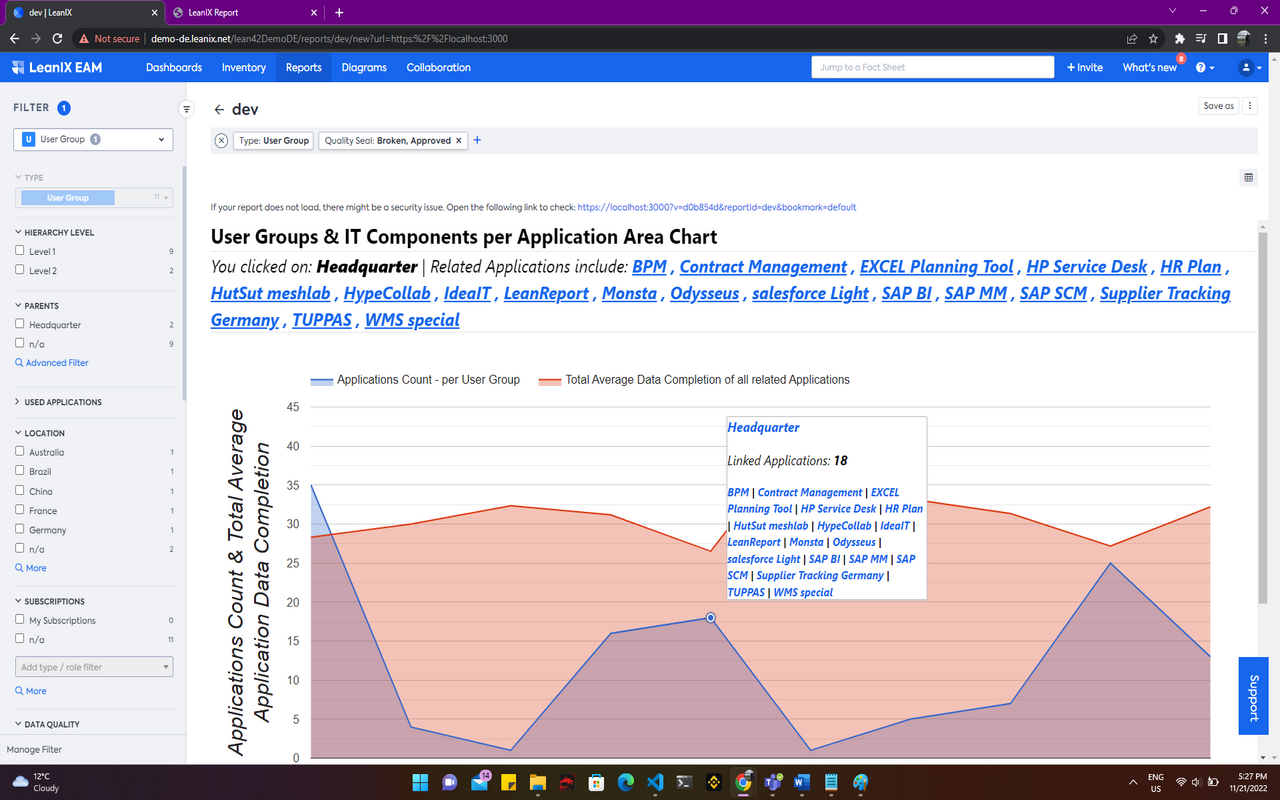Collapse the Subscriptions filter section

click(49, 601)
